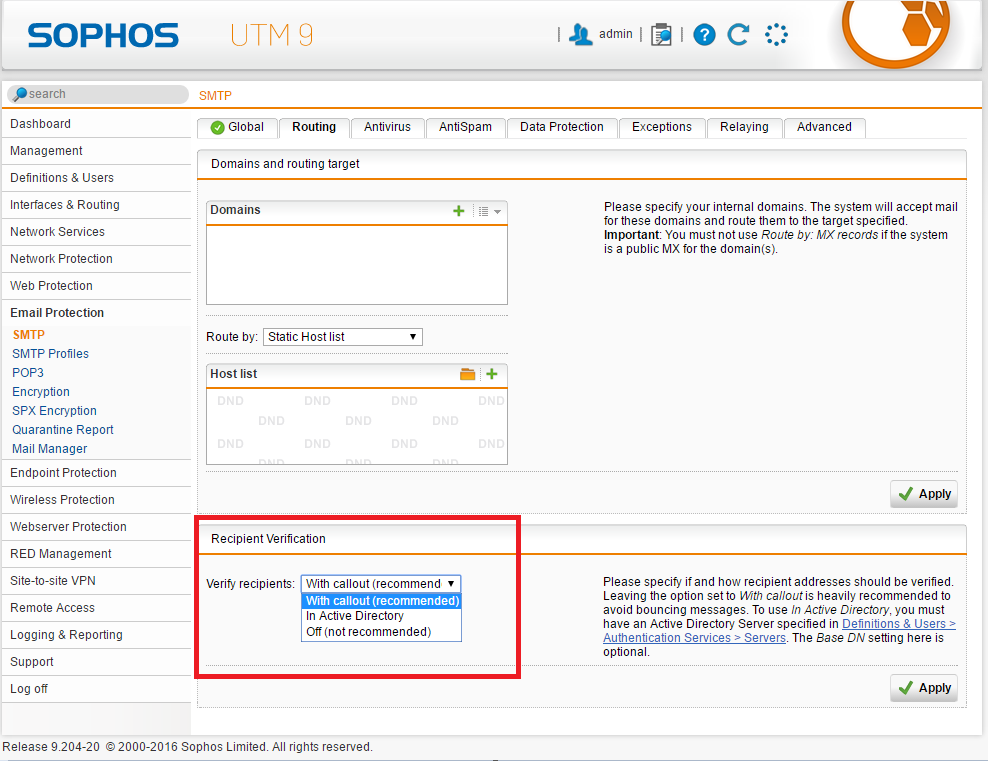The height and width of the screenshot is (761, 988).
Task: Click inside the Domains list box
Action: 357,265
